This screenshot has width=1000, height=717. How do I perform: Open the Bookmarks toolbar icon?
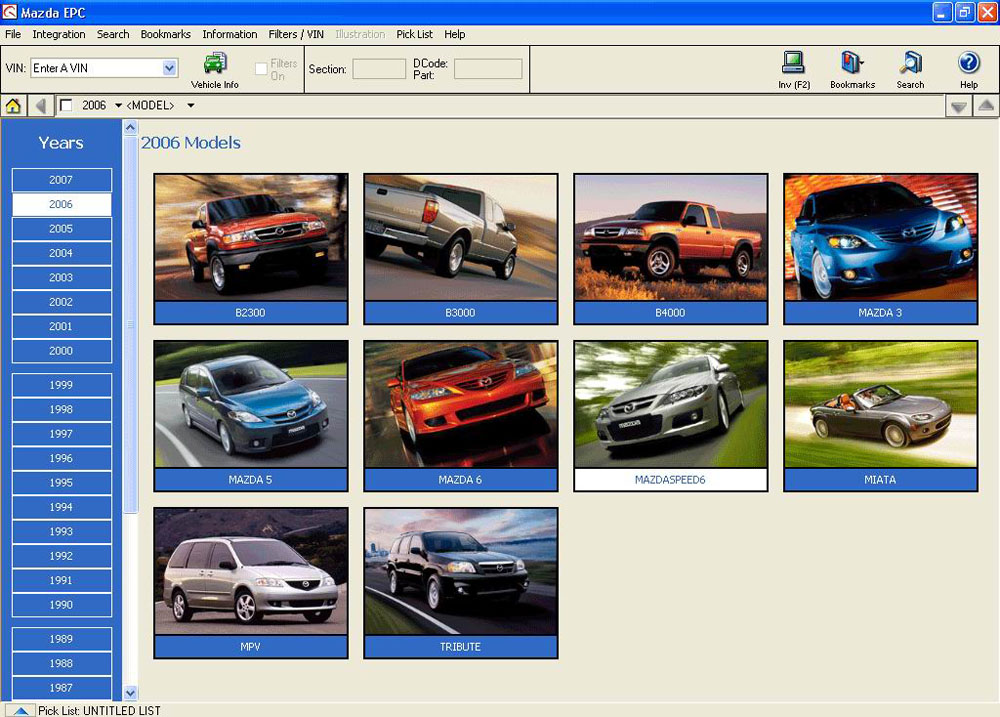click(x=852, y=65)
